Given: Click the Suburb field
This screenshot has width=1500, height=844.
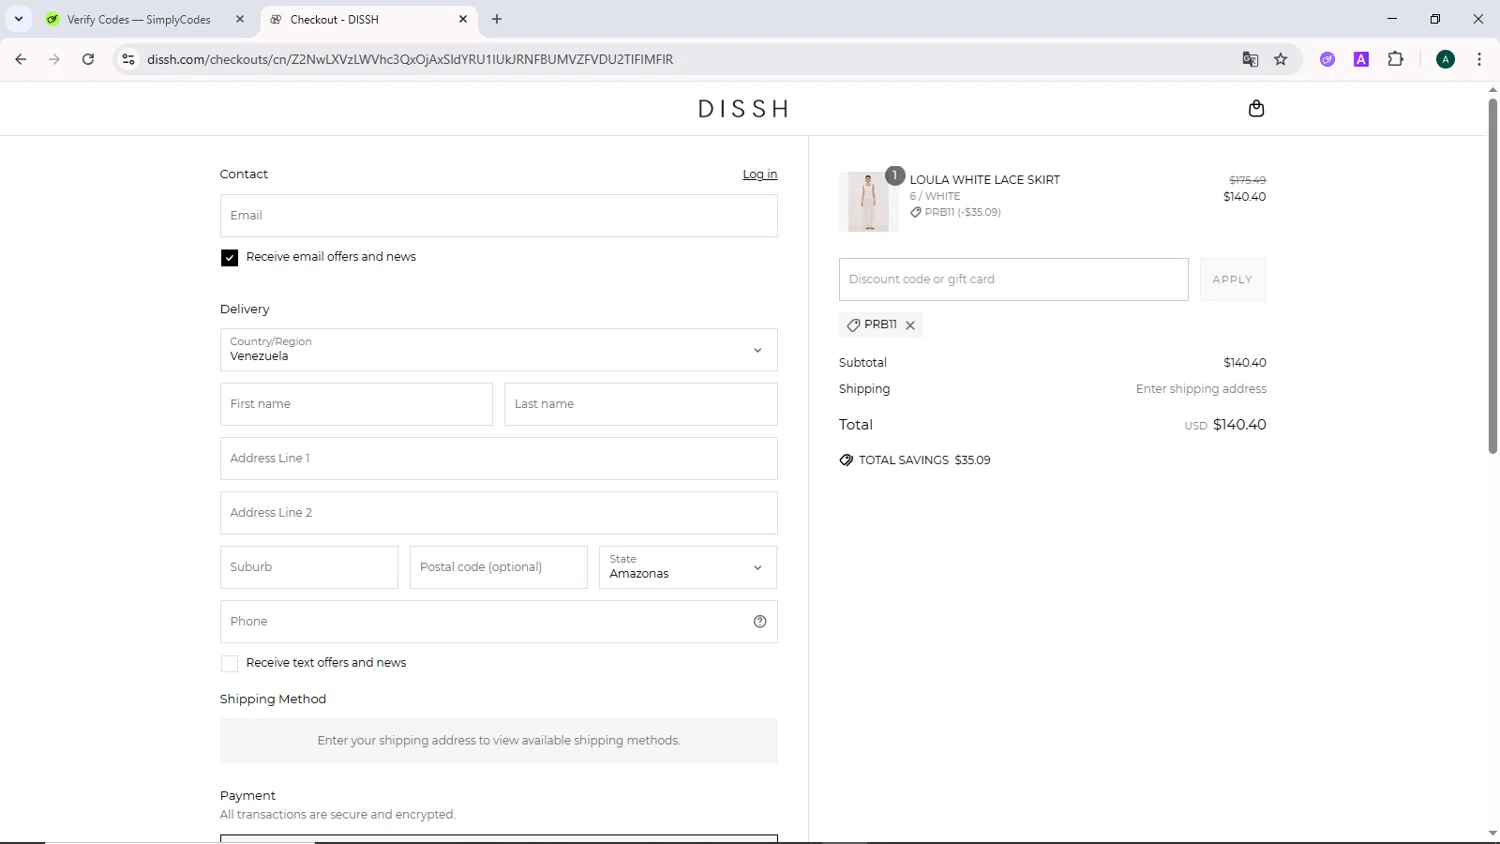Looking at the screenshot, I should coord(308,567).
